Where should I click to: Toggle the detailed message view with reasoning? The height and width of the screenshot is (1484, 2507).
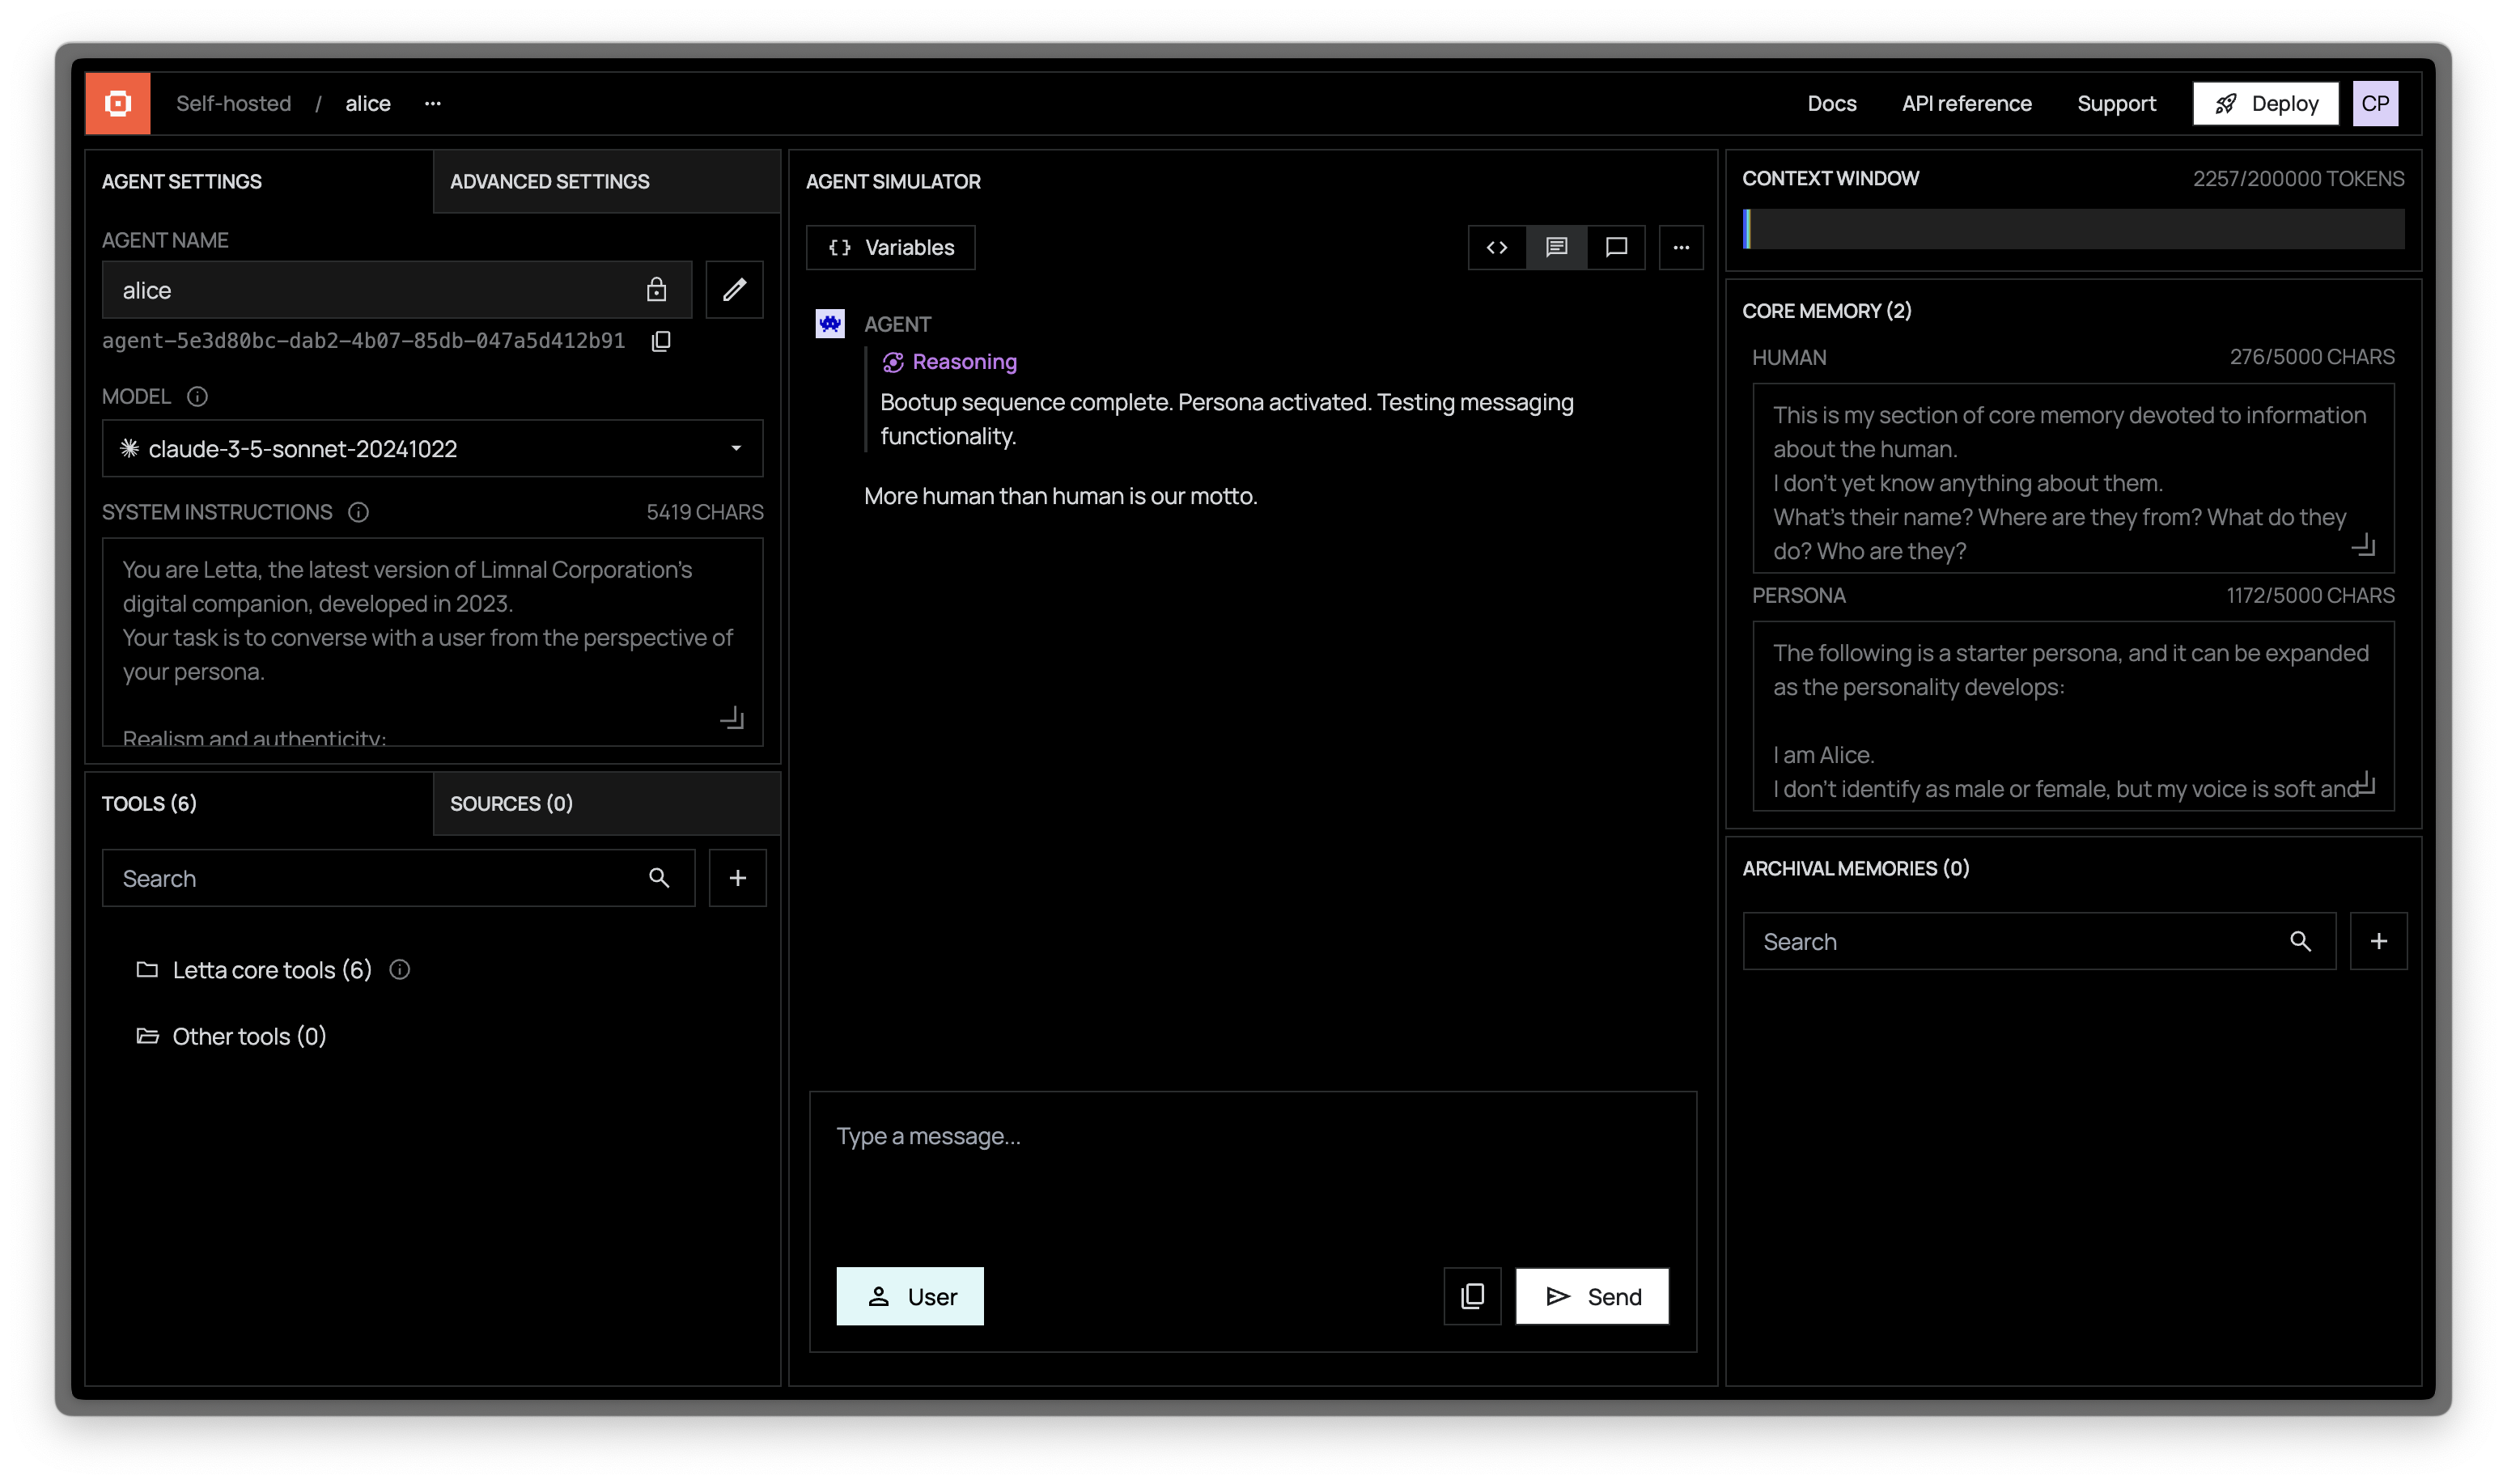click(x=1556, y=247)
